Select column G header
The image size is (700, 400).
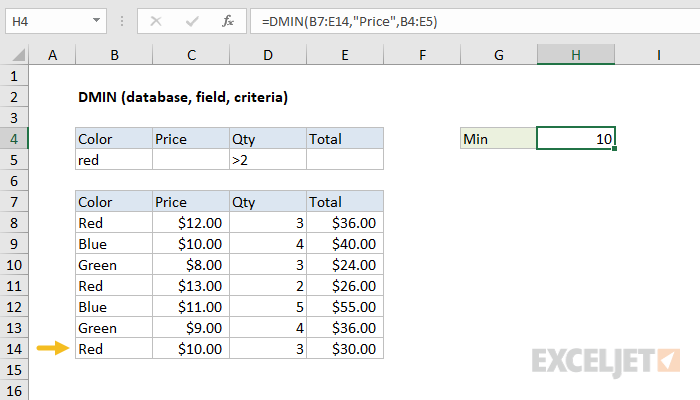point(499,55)
